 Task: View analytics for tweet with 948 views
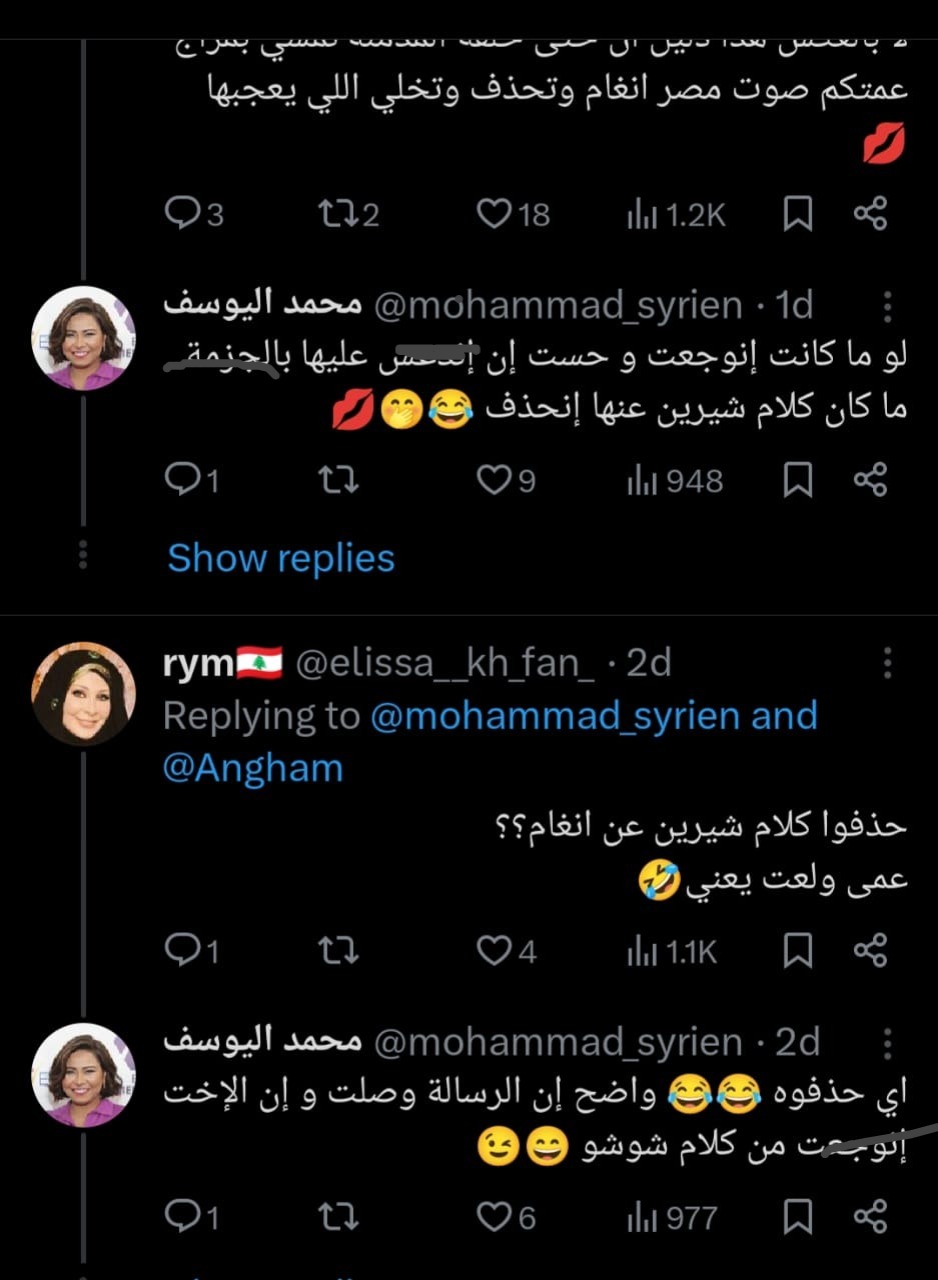coord(674,481)
